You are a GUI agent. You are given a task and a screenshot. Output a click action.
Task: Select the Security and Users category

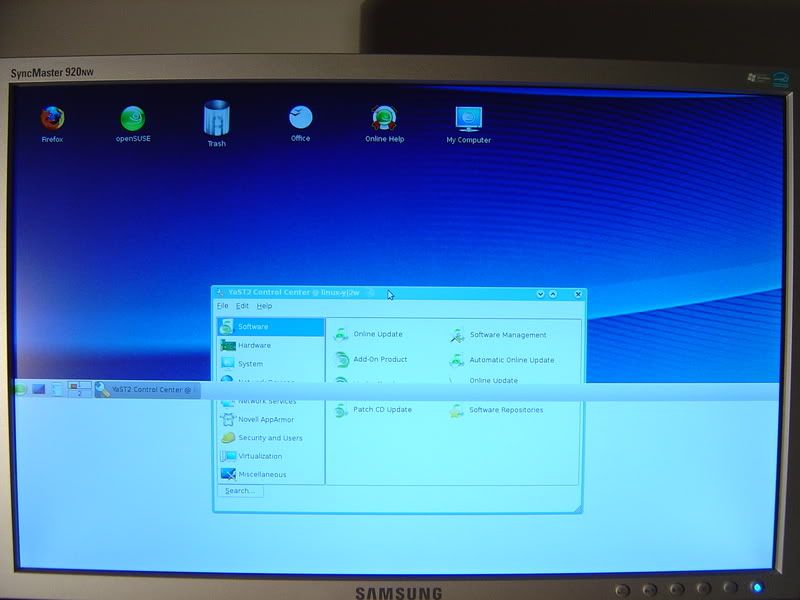click(x=271, y=438)
